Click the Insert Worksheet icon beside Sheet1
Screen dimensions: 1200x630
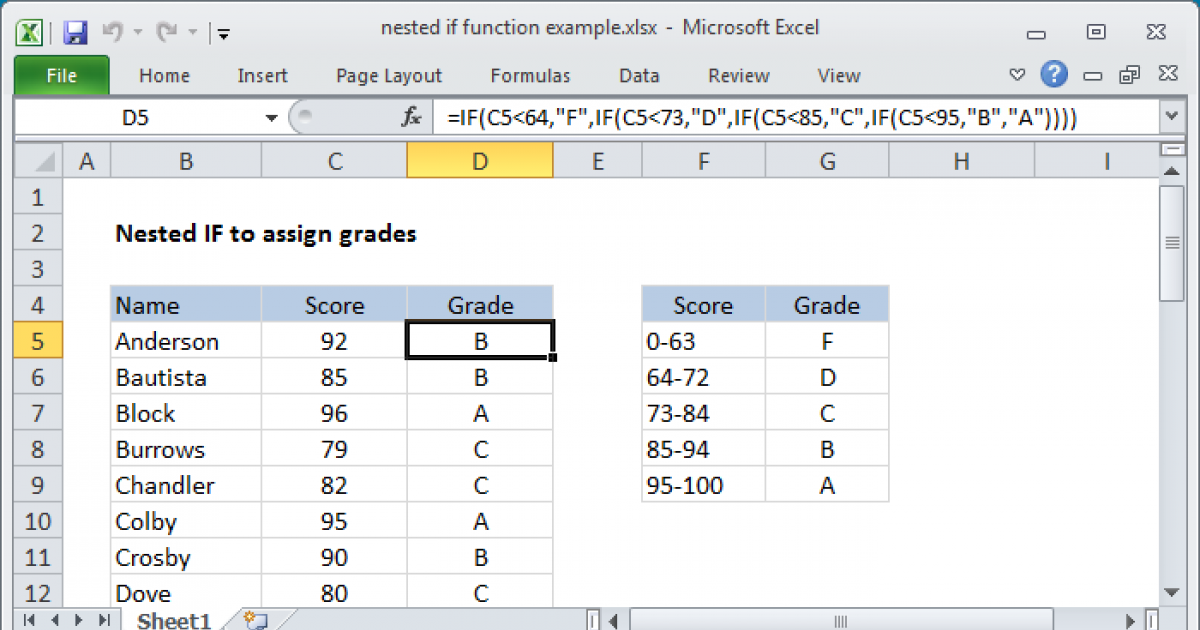[x=254, y=620]
